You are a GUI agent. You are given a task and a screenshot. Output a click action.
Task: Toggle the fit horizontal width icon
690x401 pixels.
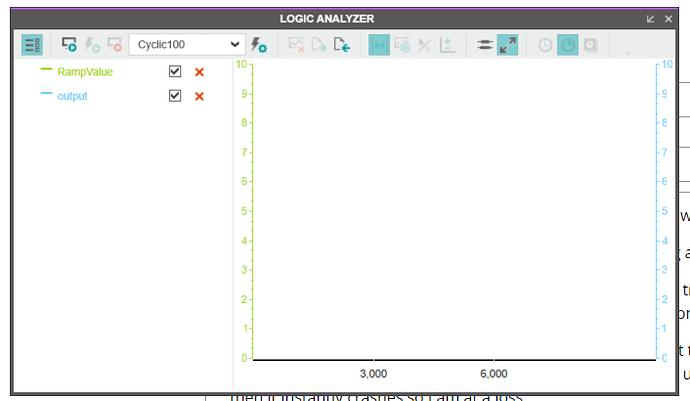coord(379,45)
